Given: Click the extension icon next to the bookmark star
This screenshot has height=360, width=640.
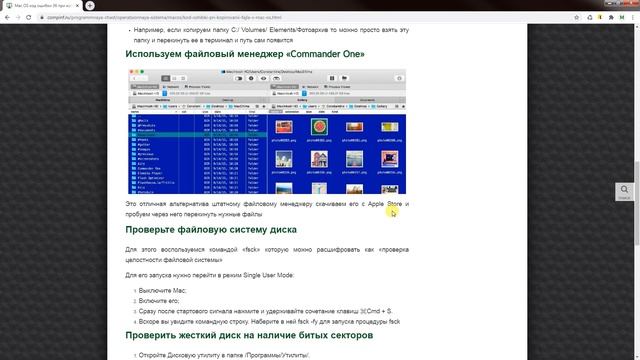Looking at the screenshot, I should coord(589,18).
